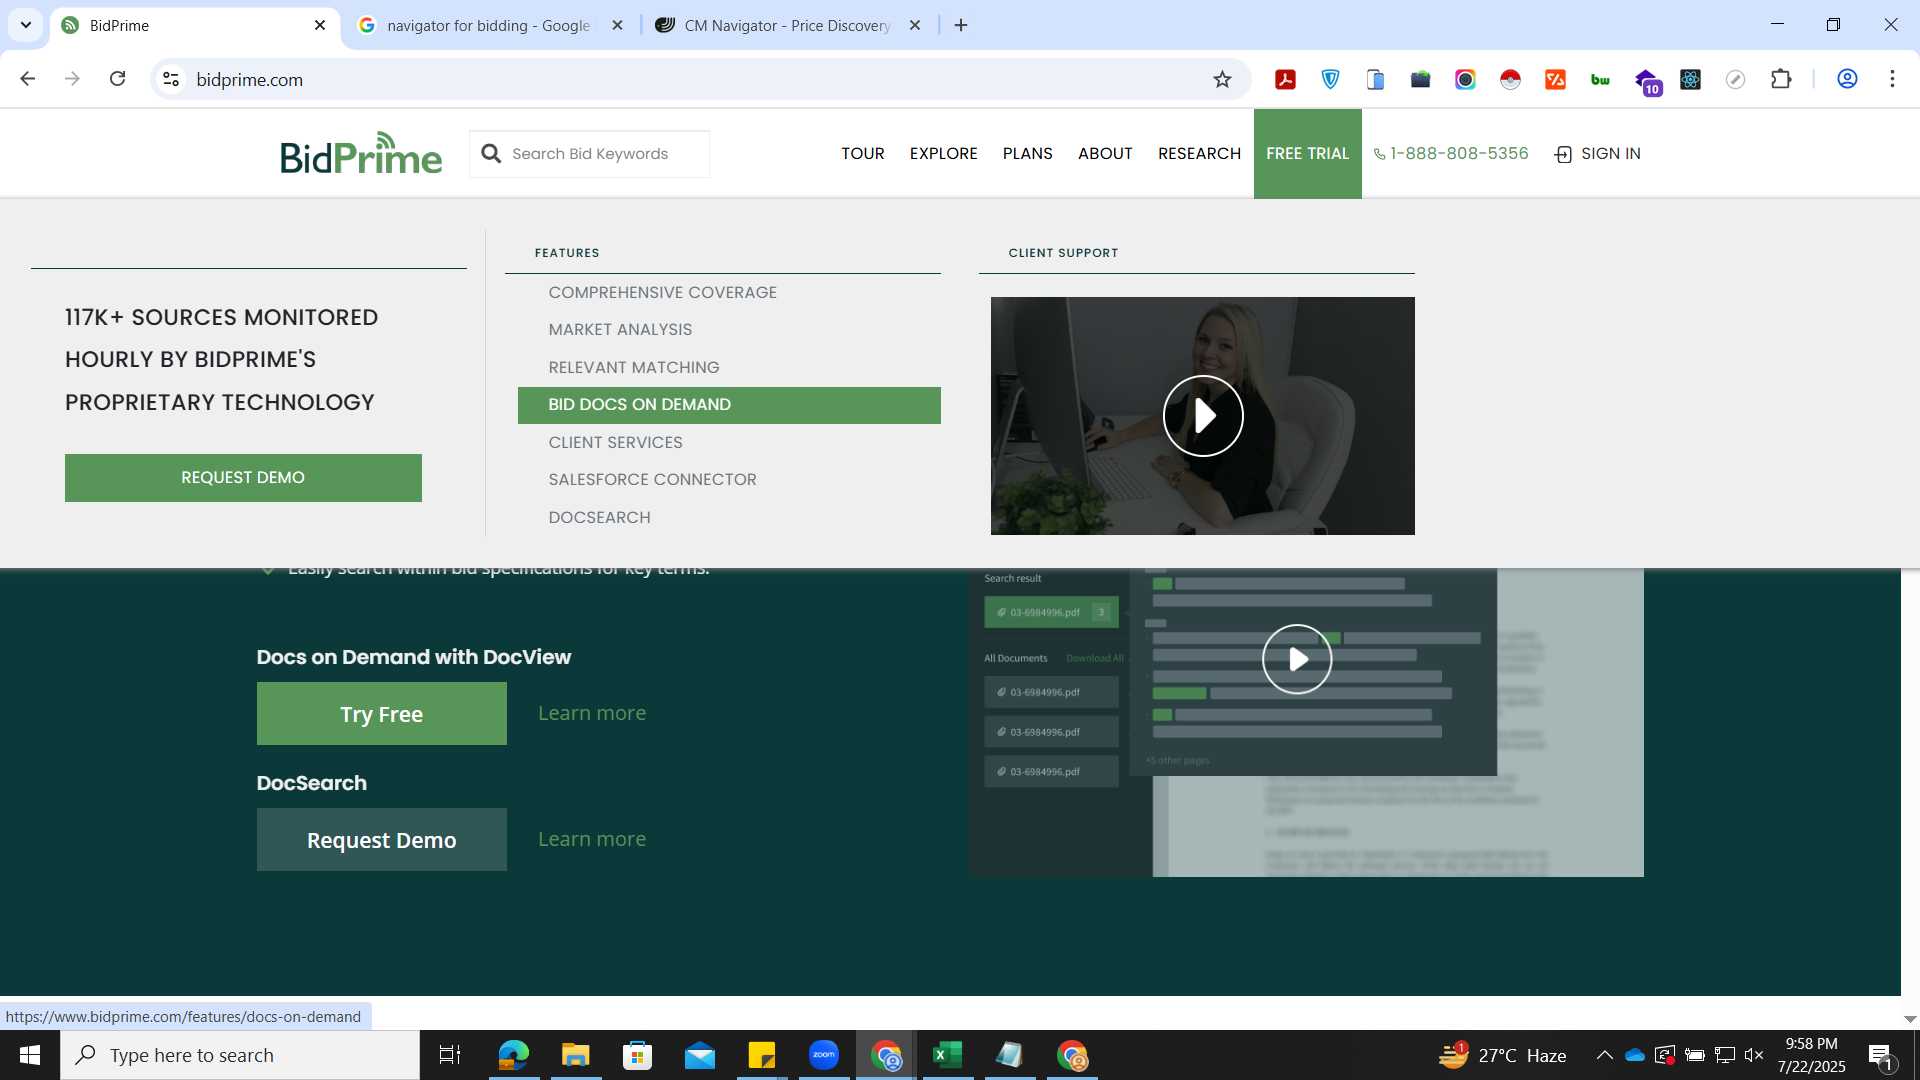Show hidden tray icons chevron
The height and width of the screenshot is (1080, 1920).
pos(1604,1055)
